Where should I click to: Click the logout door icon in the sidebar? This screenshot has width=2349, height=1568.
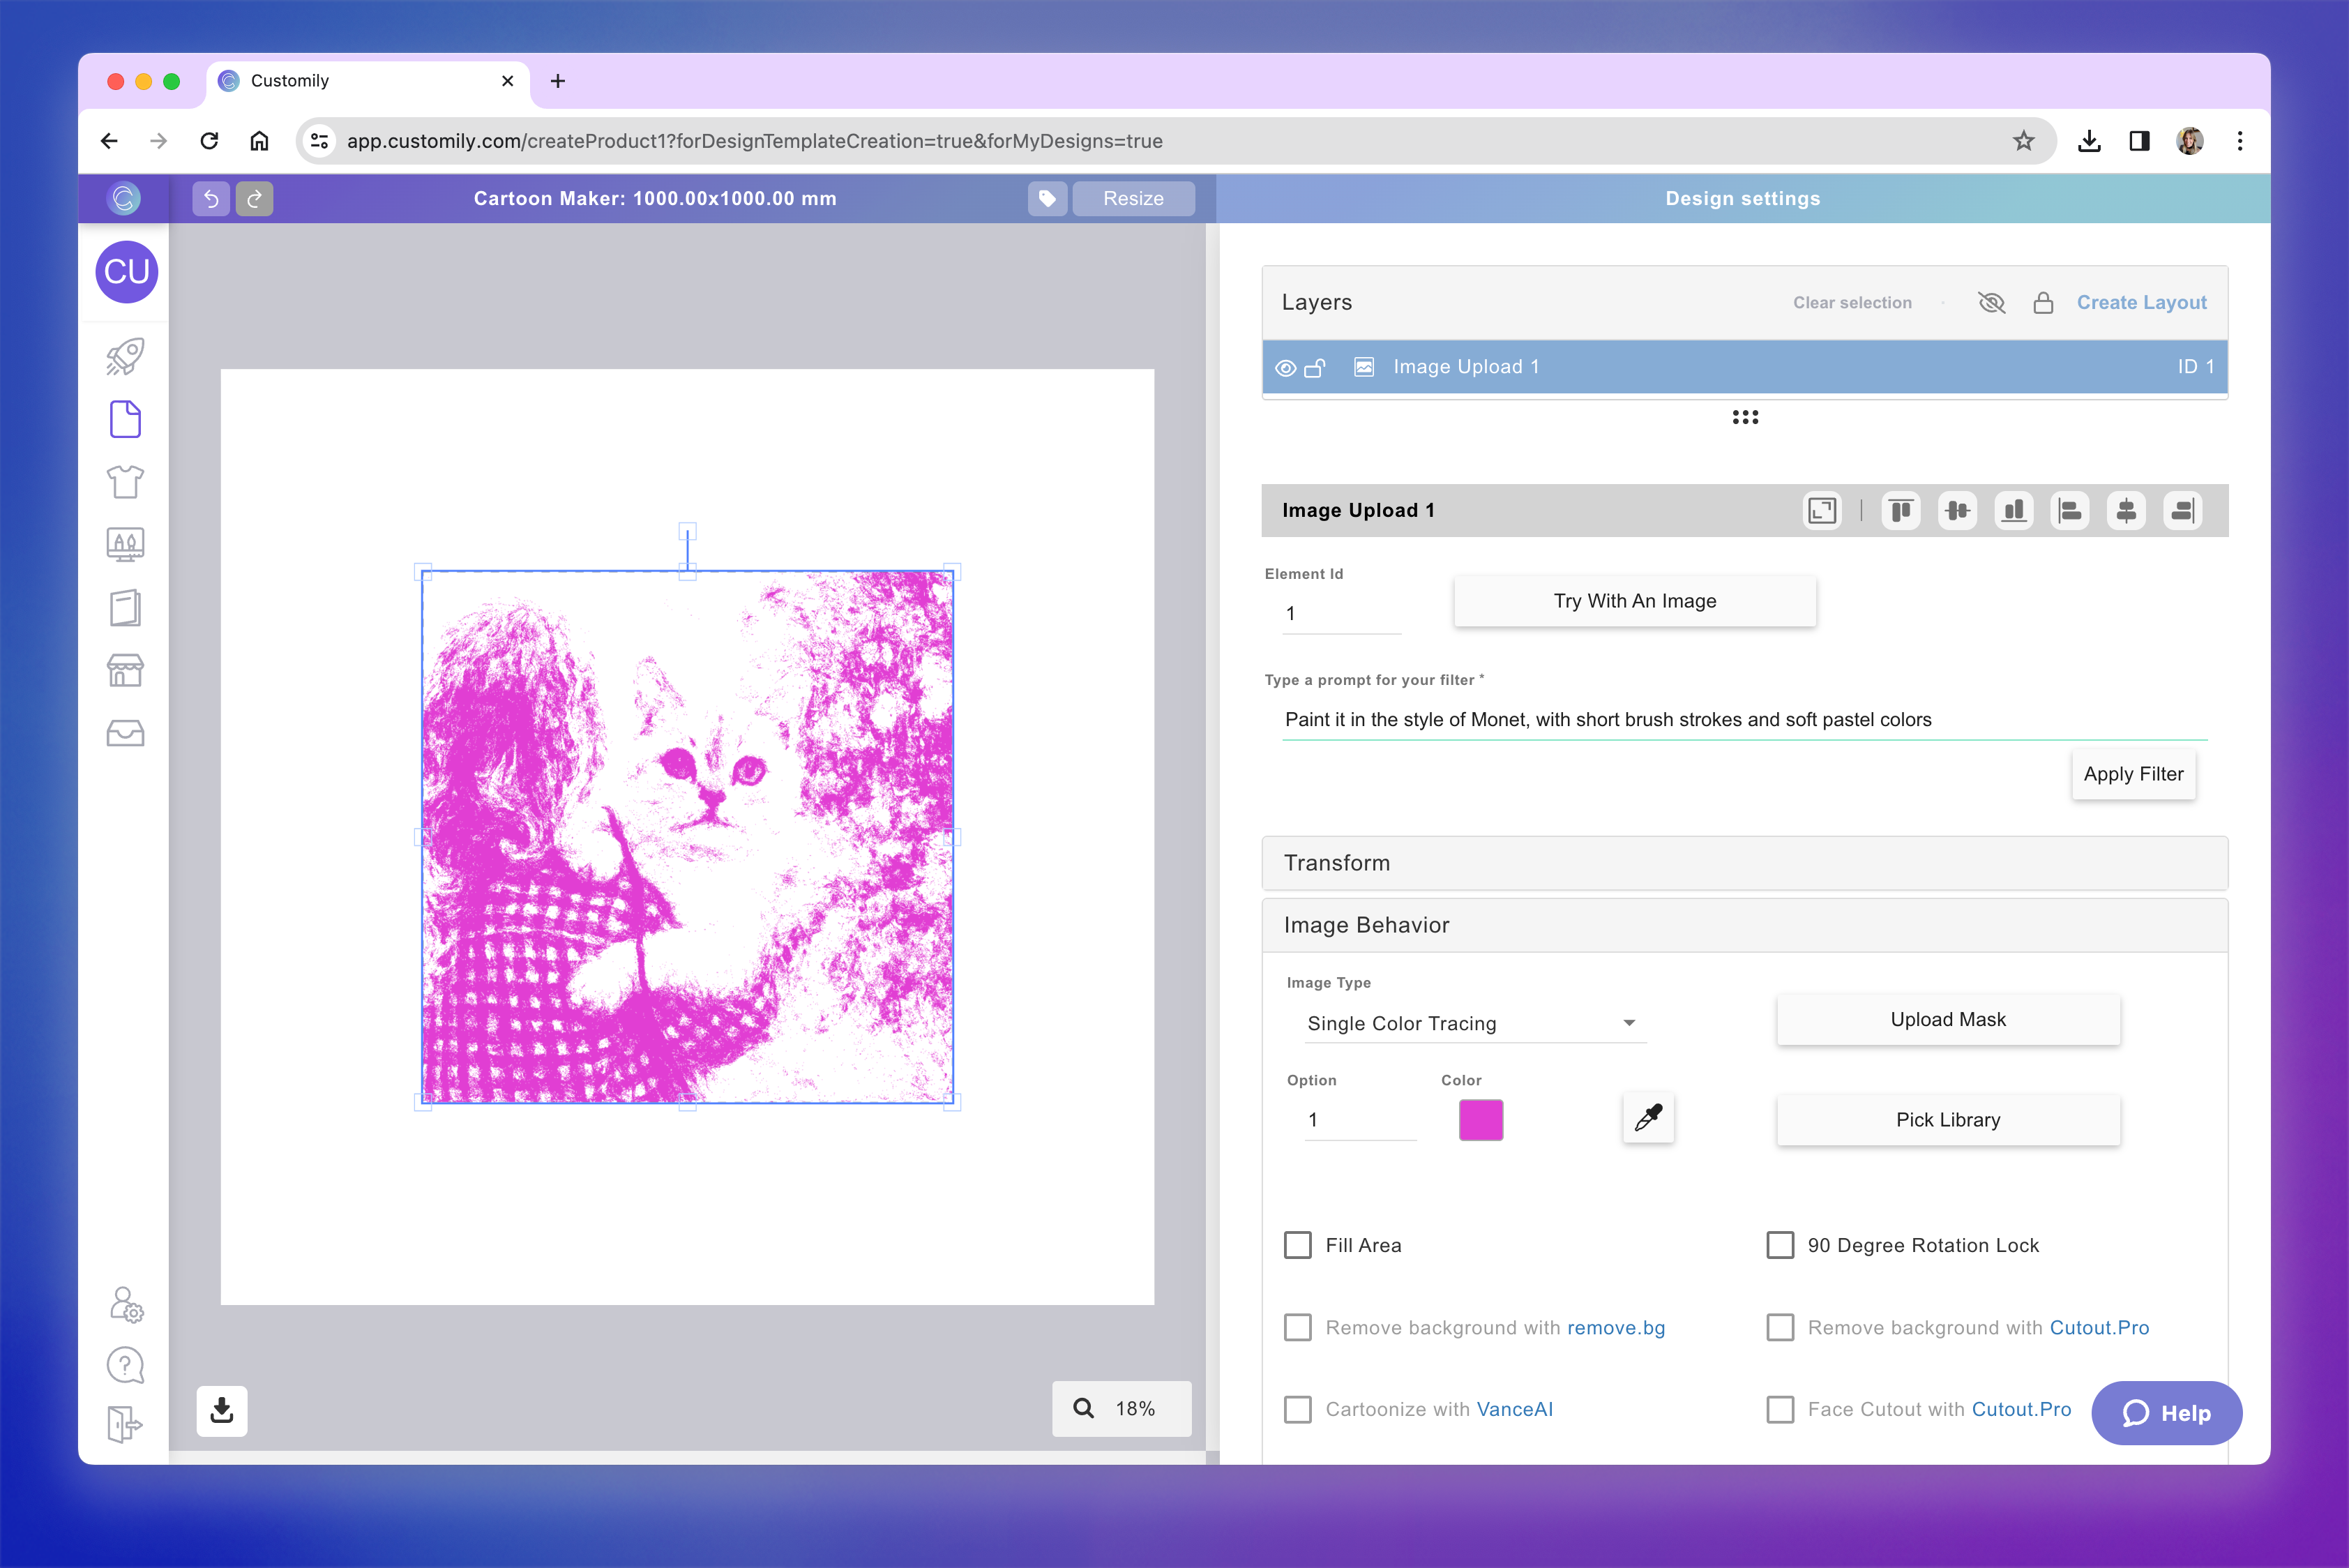pos(125,1424)
